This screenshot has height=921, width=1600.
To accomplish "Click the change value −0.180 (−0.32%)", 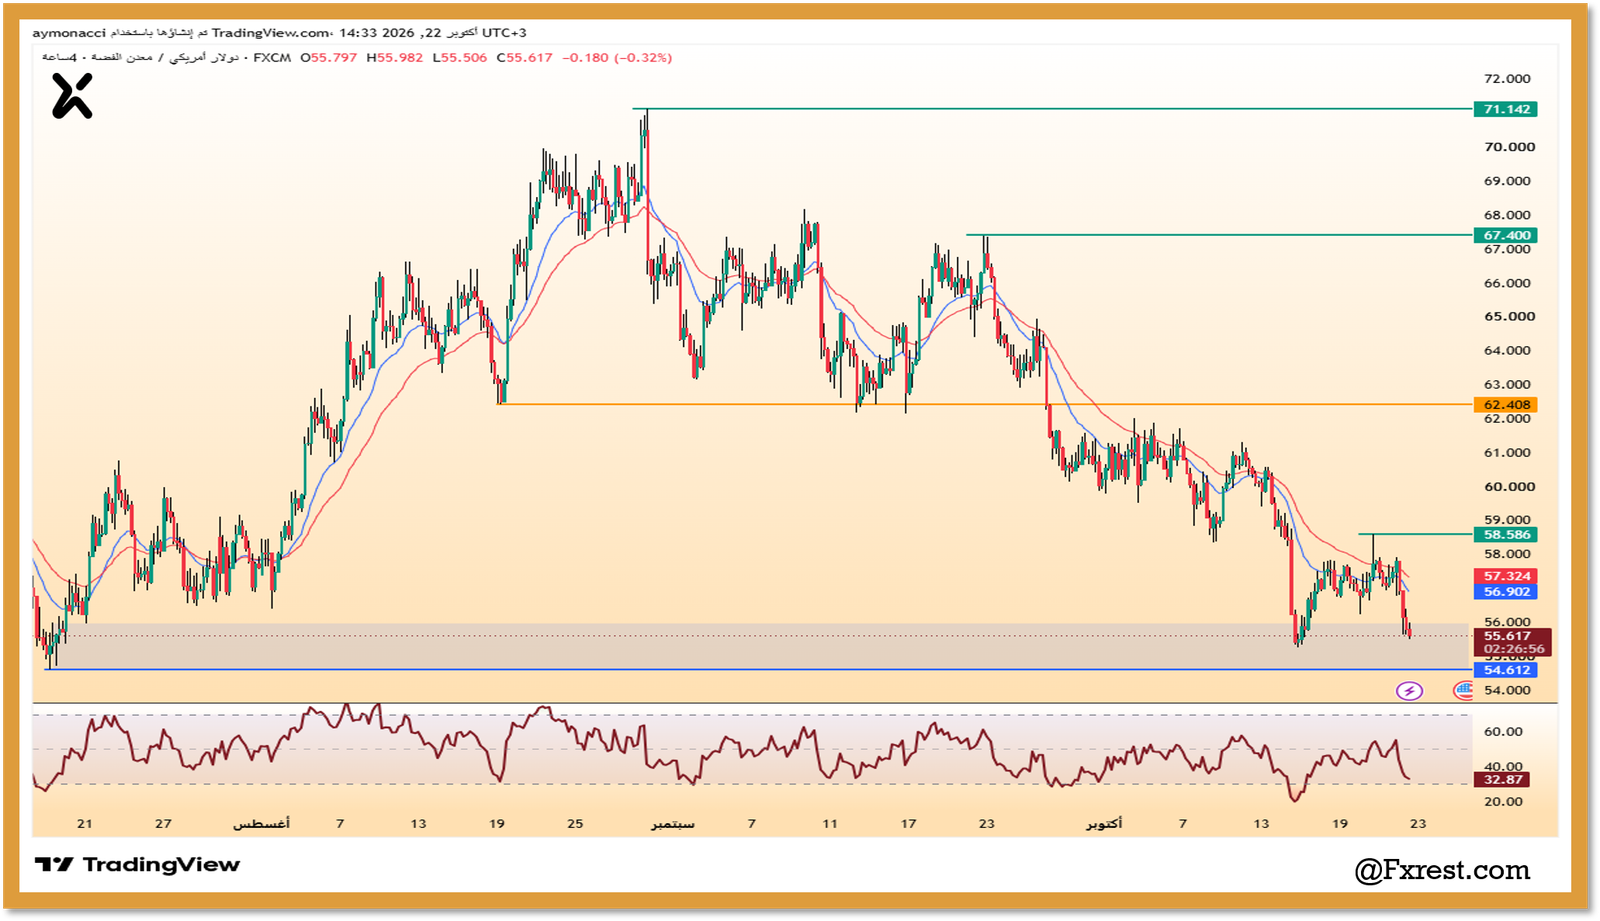I will pos(617,58).
